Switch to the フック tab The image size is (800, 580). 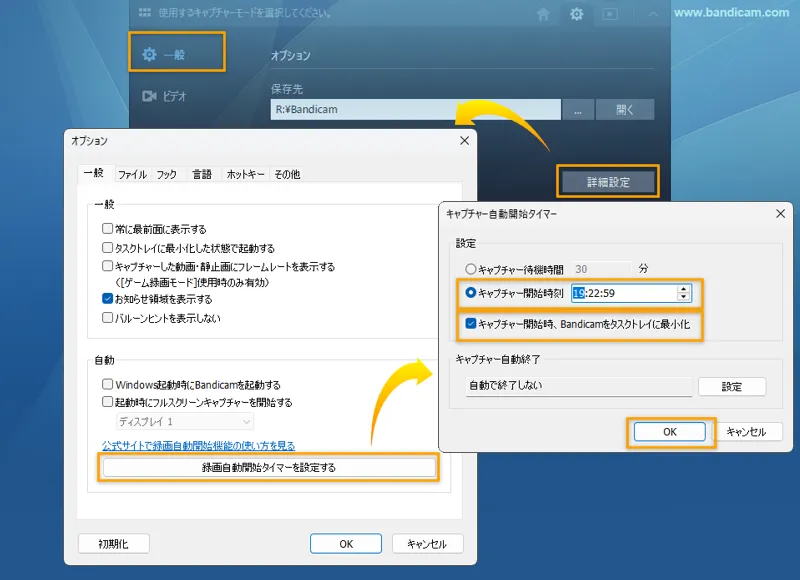(x=166, y=174)
